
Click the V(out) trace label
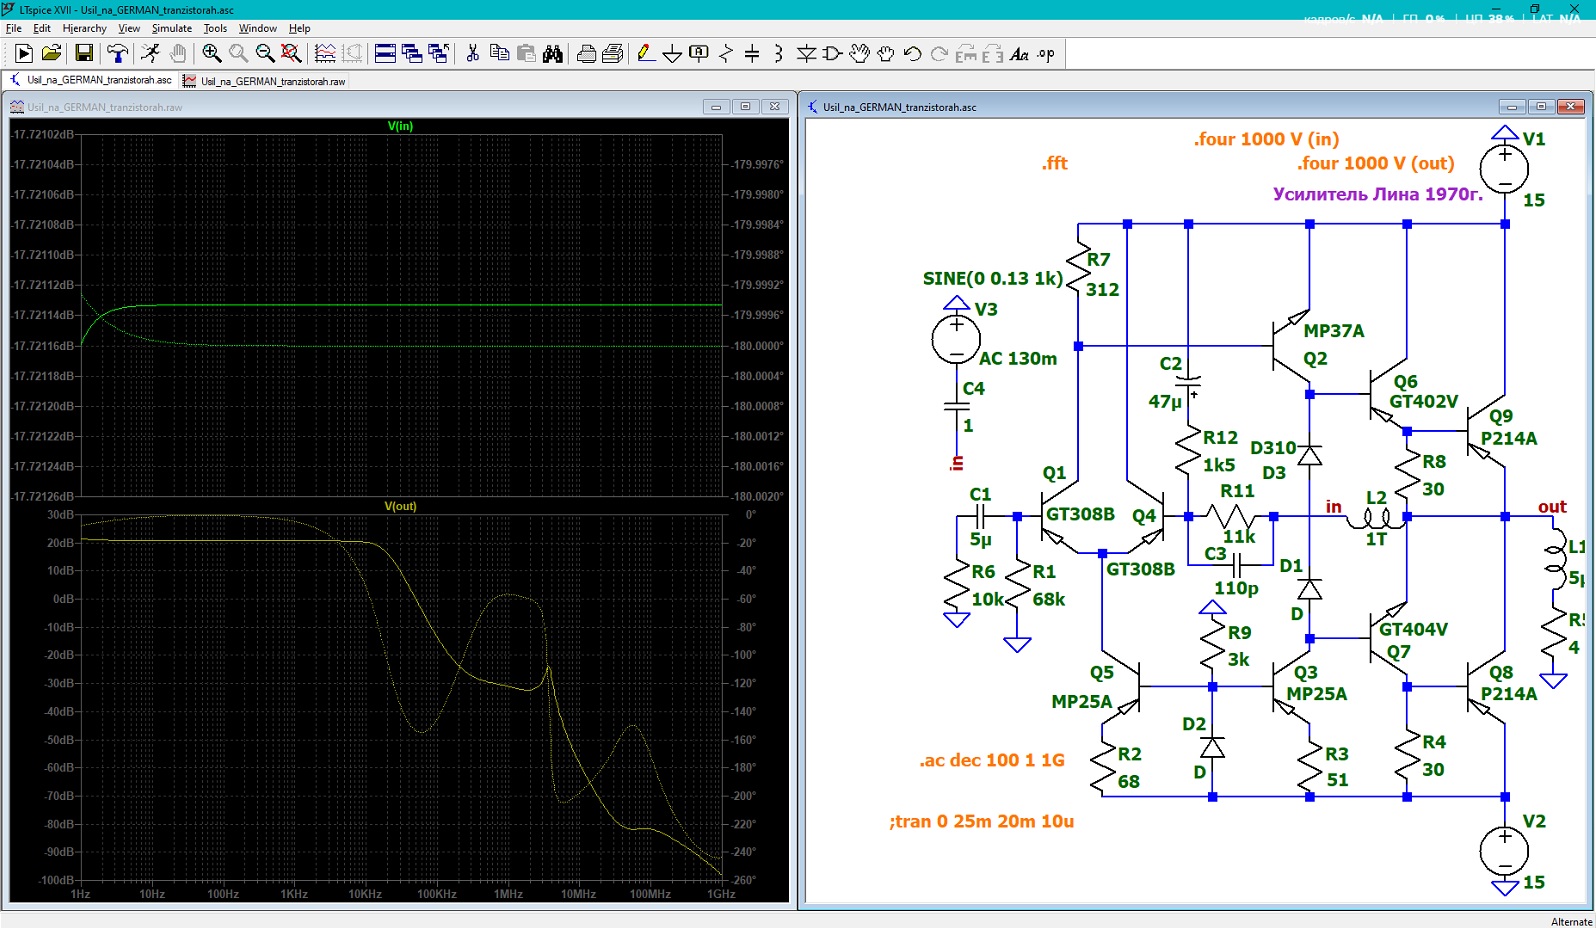(400, 506)
